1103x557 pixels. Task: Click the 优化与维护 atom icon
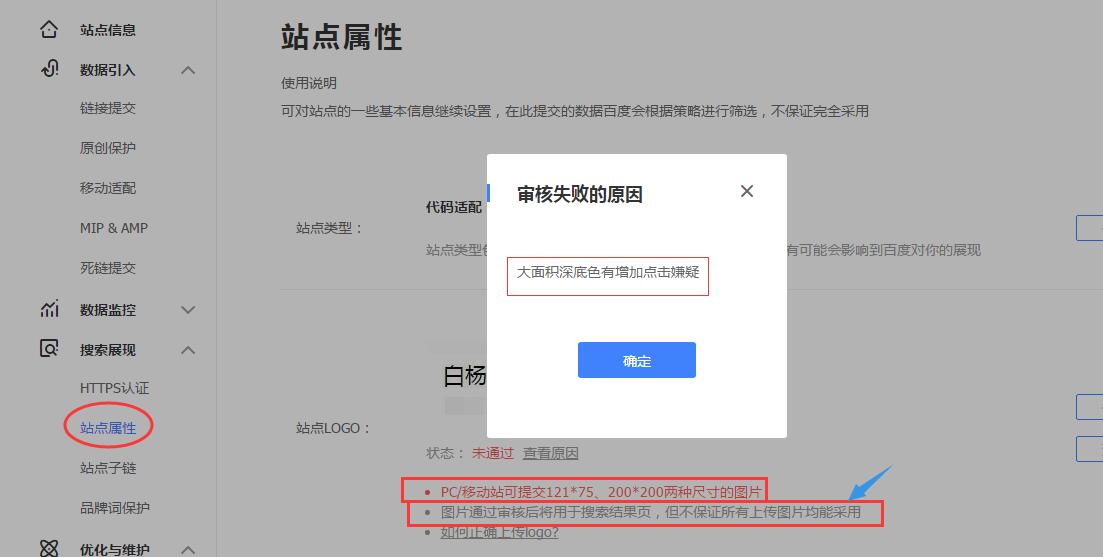pyautogui.click(x=49, y=549)
